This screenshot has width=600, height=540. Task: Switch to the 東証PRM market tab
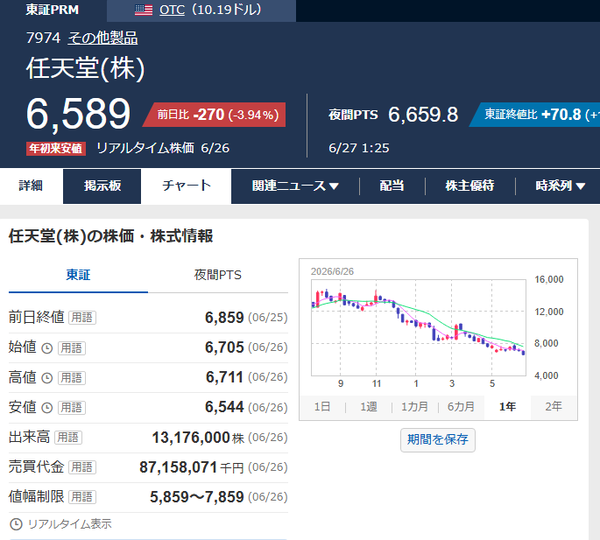(52, 10)
